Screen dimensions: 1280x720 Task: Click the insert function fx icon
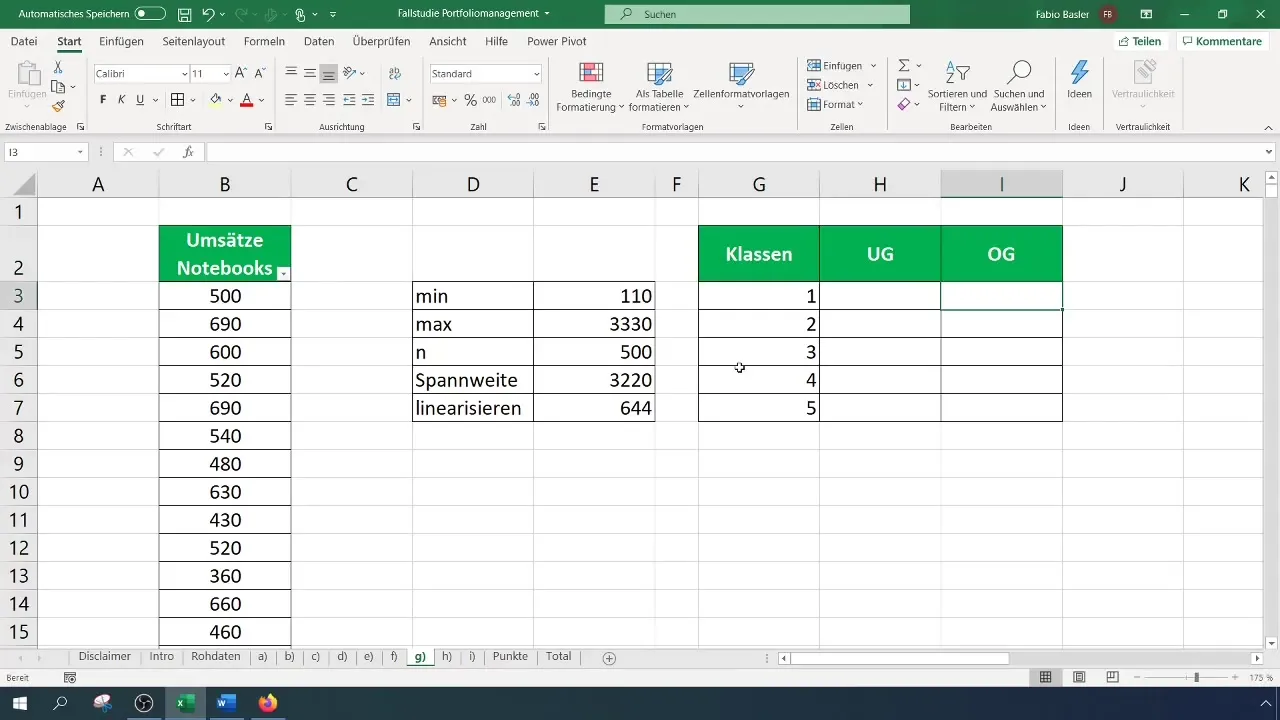pos(187,152)
